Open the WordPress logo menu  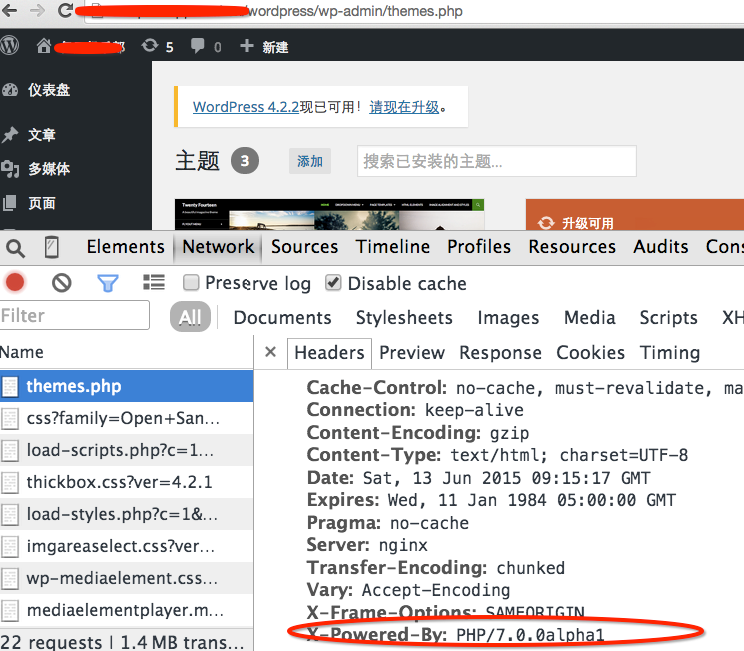click(10, 46)
